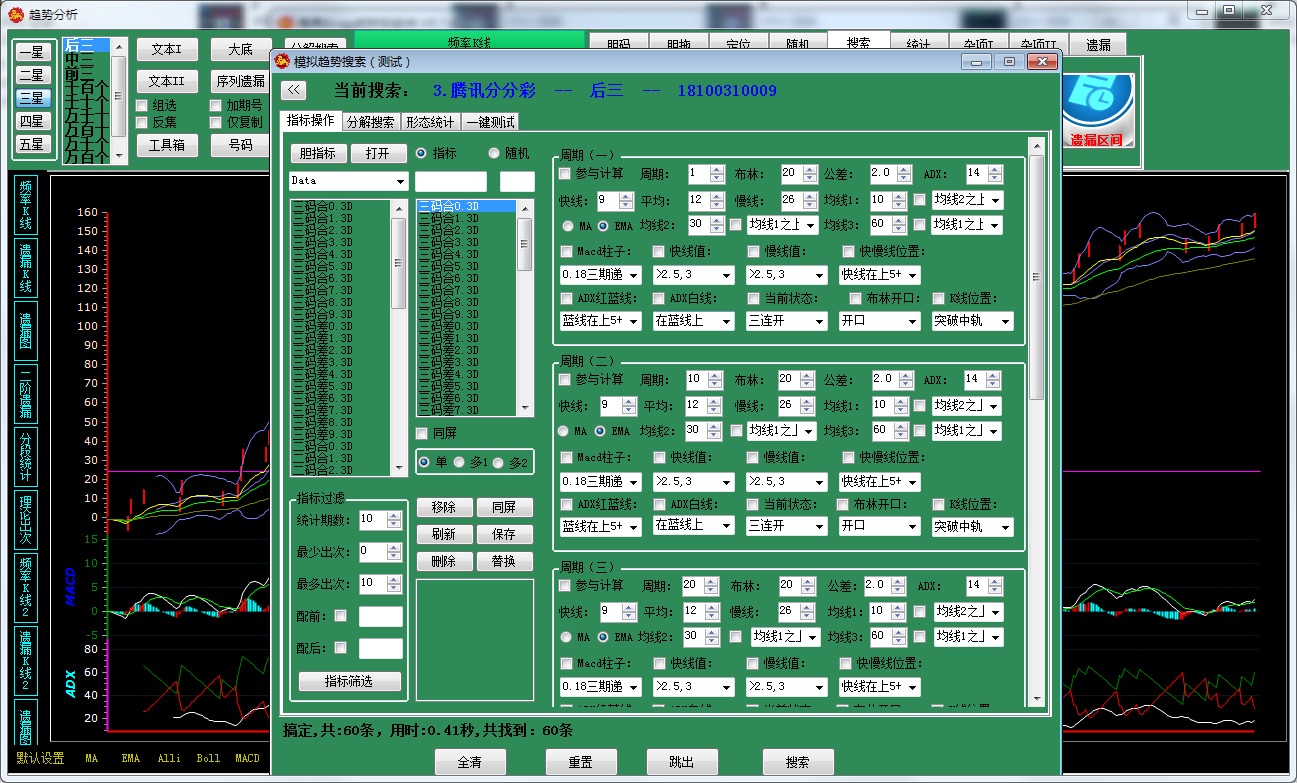Click the << collapse arrow button
The image size is (1297, 783).
click(x=293, y=90)
